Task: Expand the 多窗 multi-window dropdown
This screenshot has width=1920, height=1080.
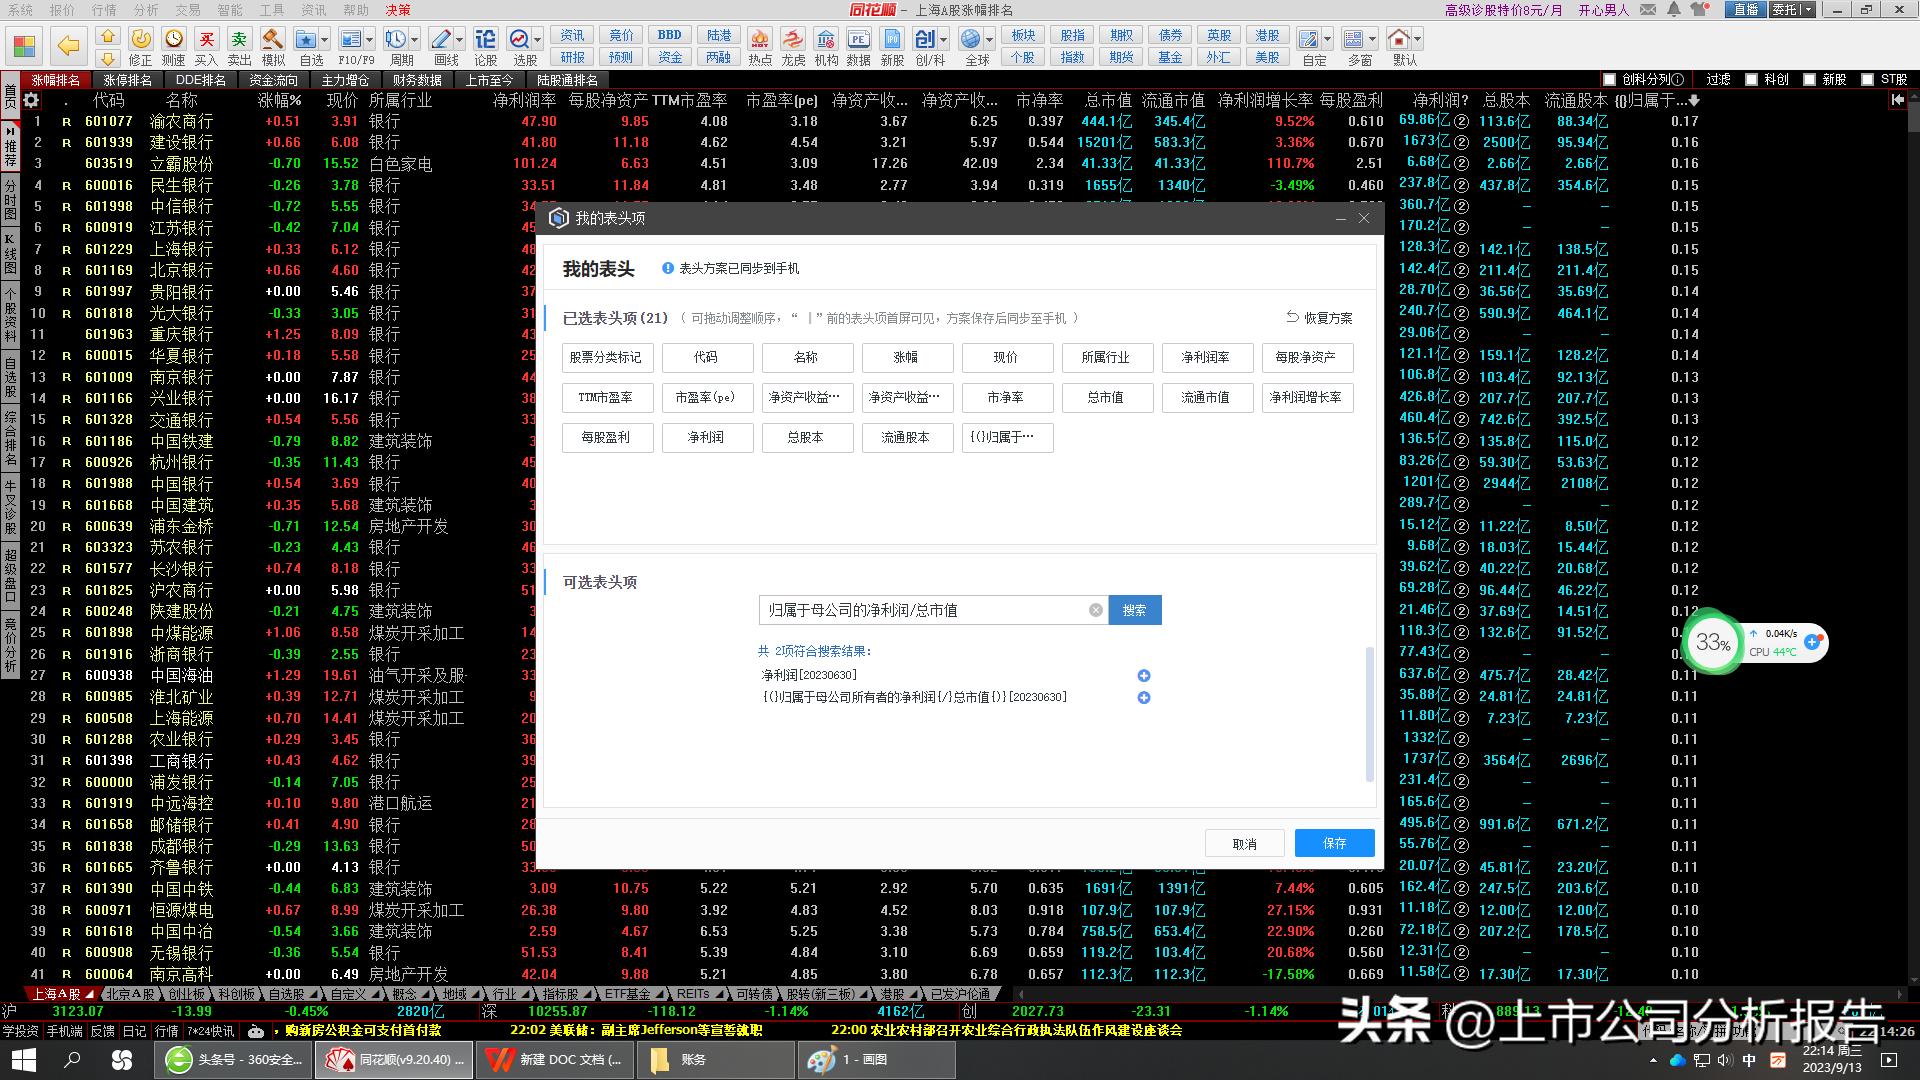Action: click(x=1371, y=40)
